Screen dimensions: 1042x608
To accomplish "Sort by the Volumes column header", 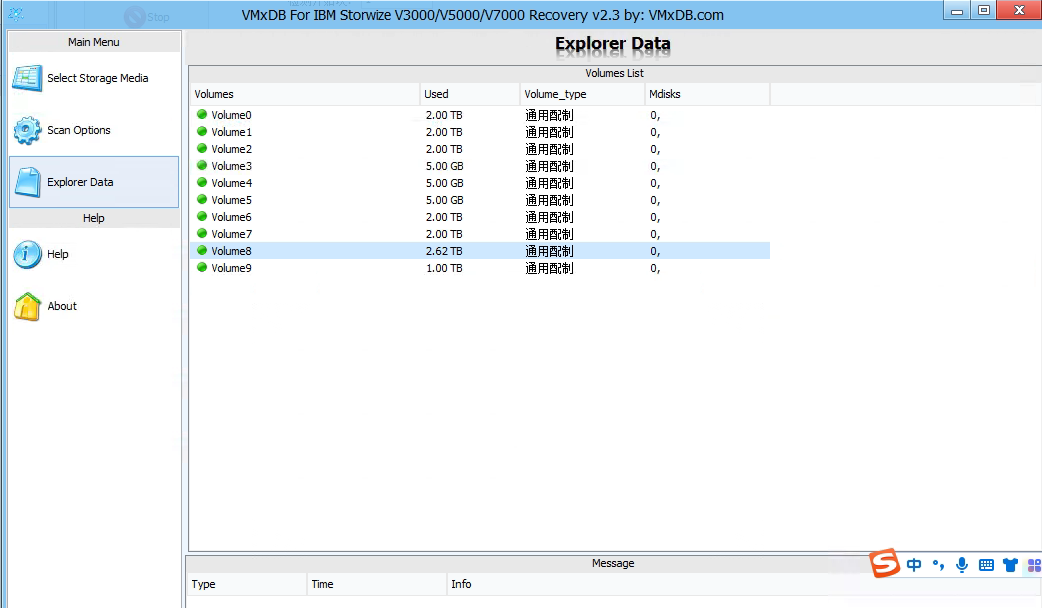I will pyautogui.click(x=305, y=94).
